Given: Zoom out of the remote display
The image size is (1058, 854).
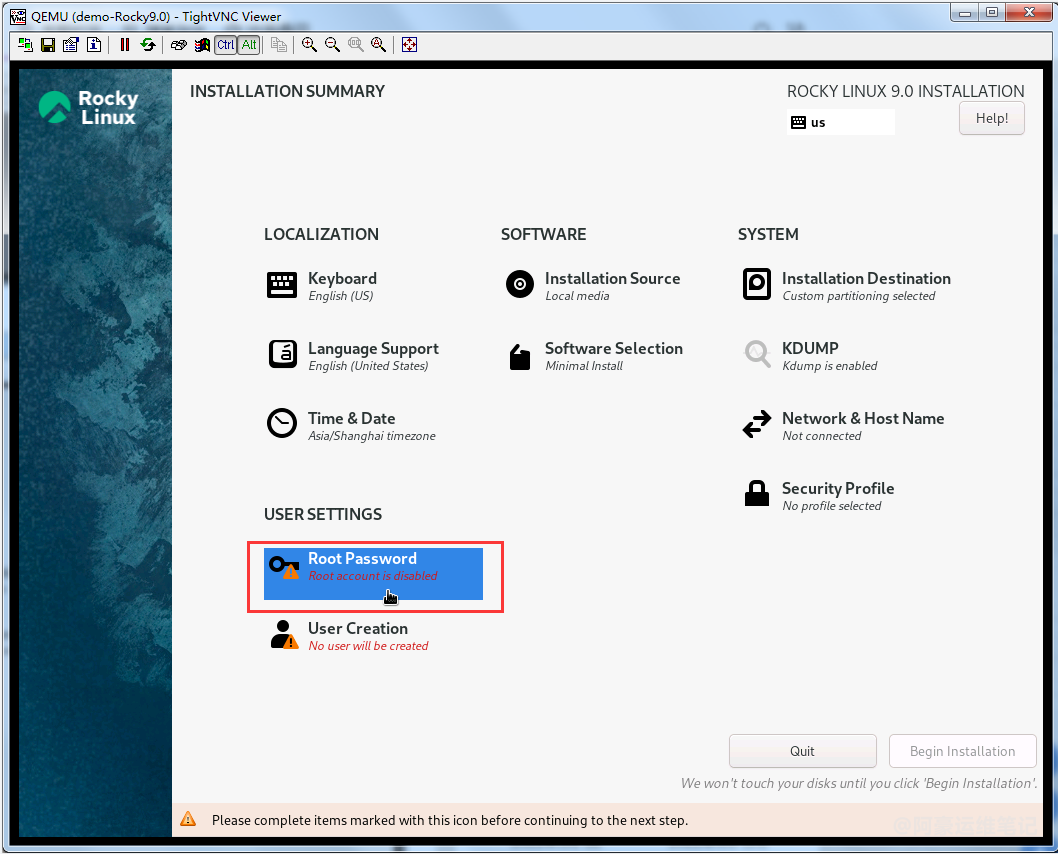Looking at the screenshot, I should click(333, 45).
